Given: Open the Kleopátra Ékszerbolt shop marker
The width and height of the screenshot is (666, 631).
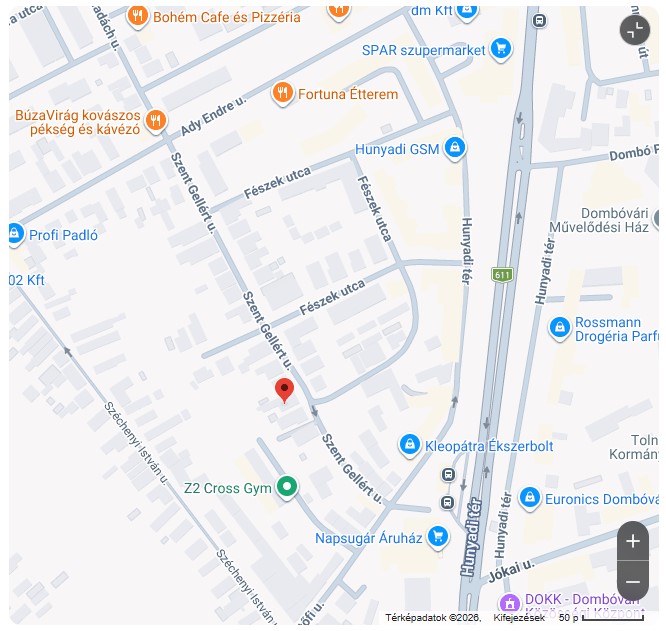Looking at the screenshot, I should 410,445.
